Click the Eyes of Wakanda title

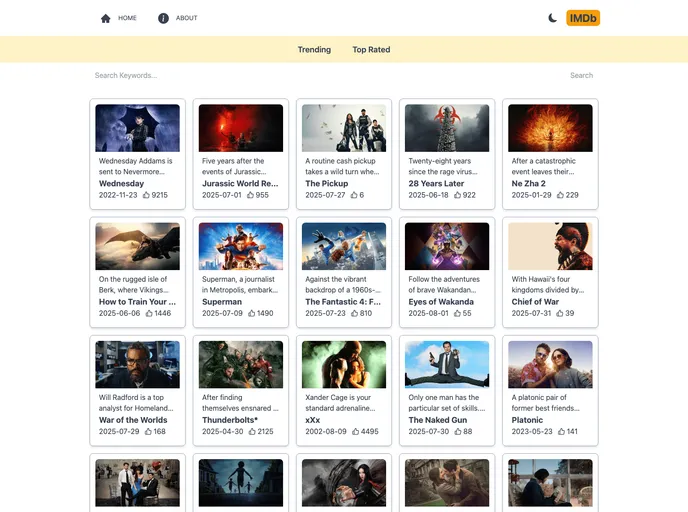[441, 302]
